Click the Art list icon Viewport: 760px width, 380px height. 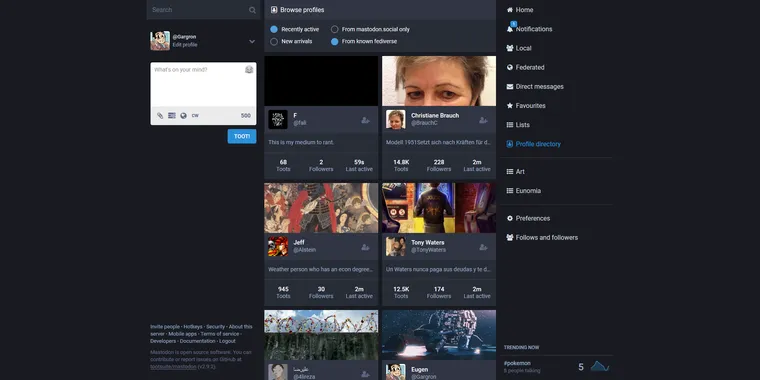[x=510, y=172]
